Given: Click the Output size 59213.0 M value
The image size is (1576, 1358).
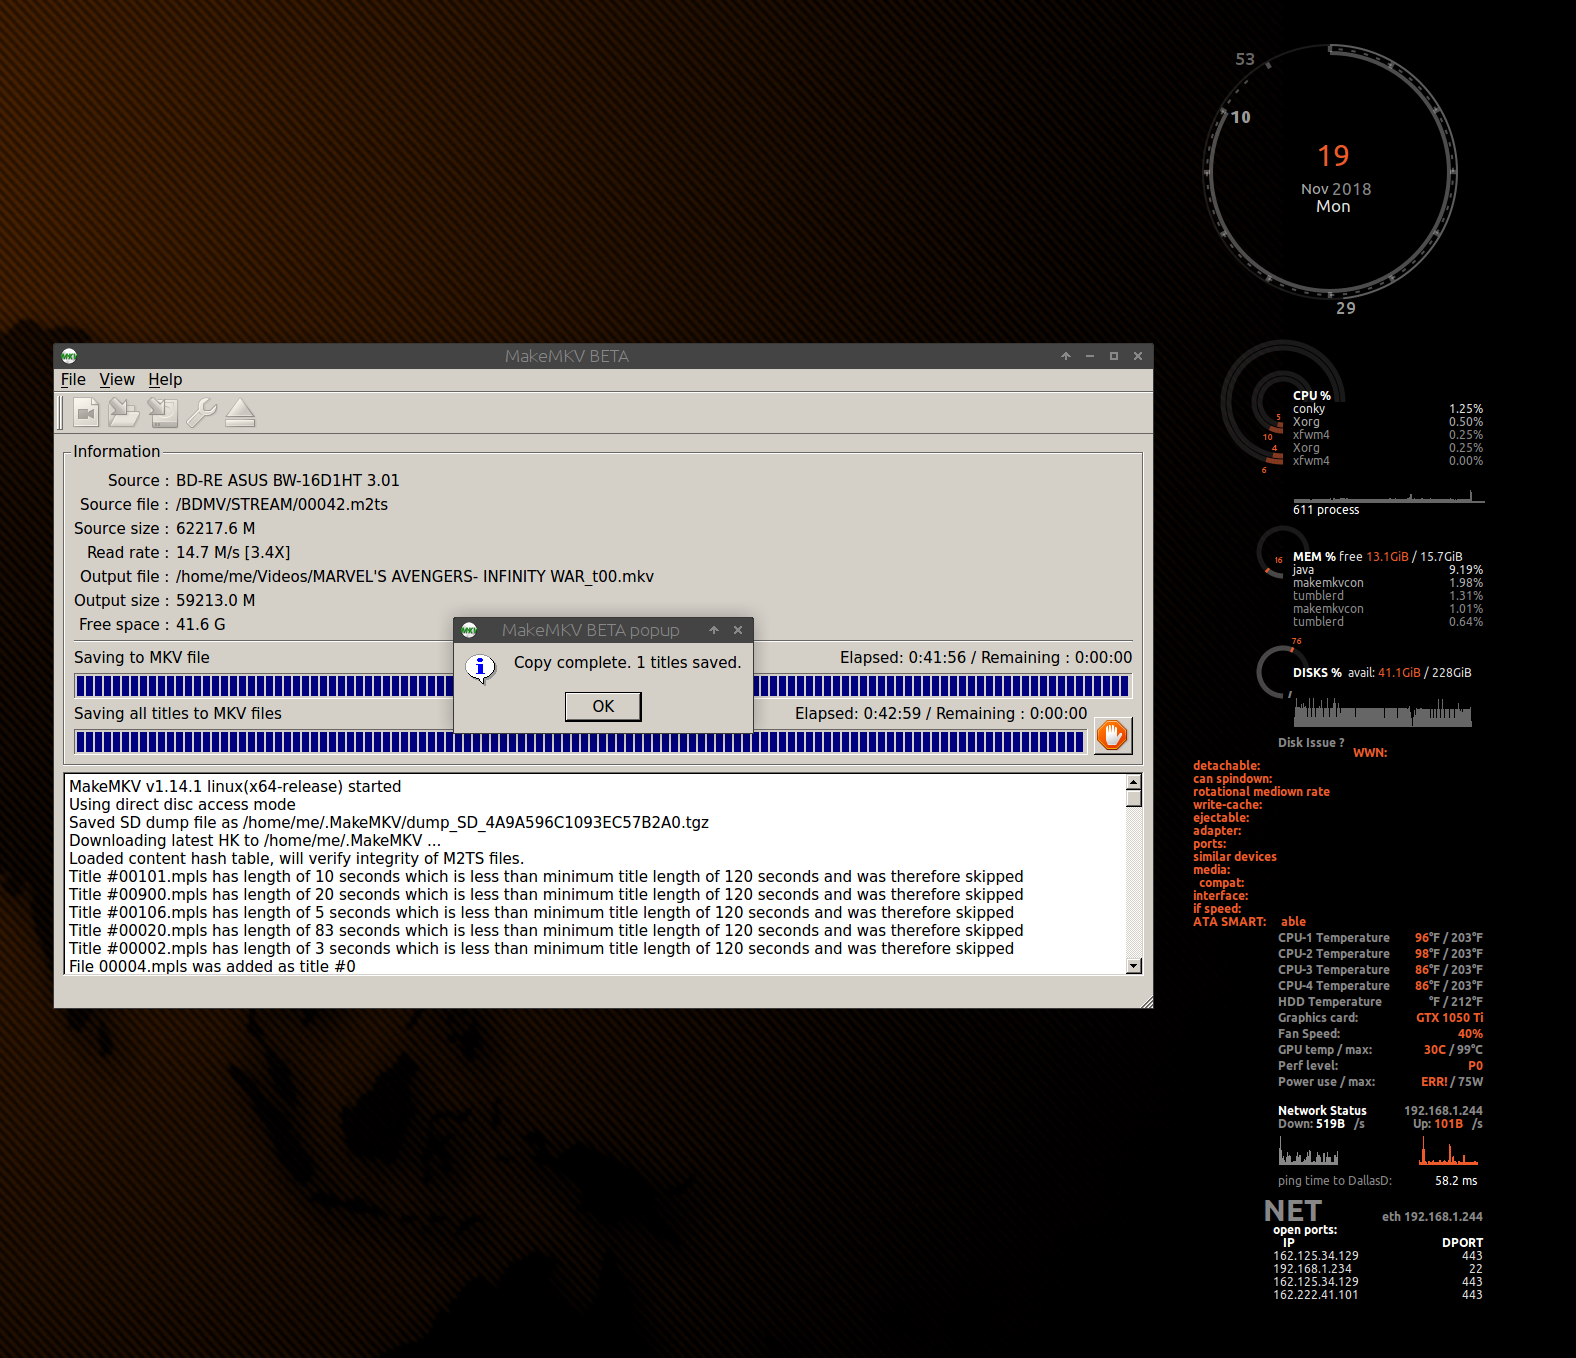Looking at the screenshot, I should [x=215, y=600].
